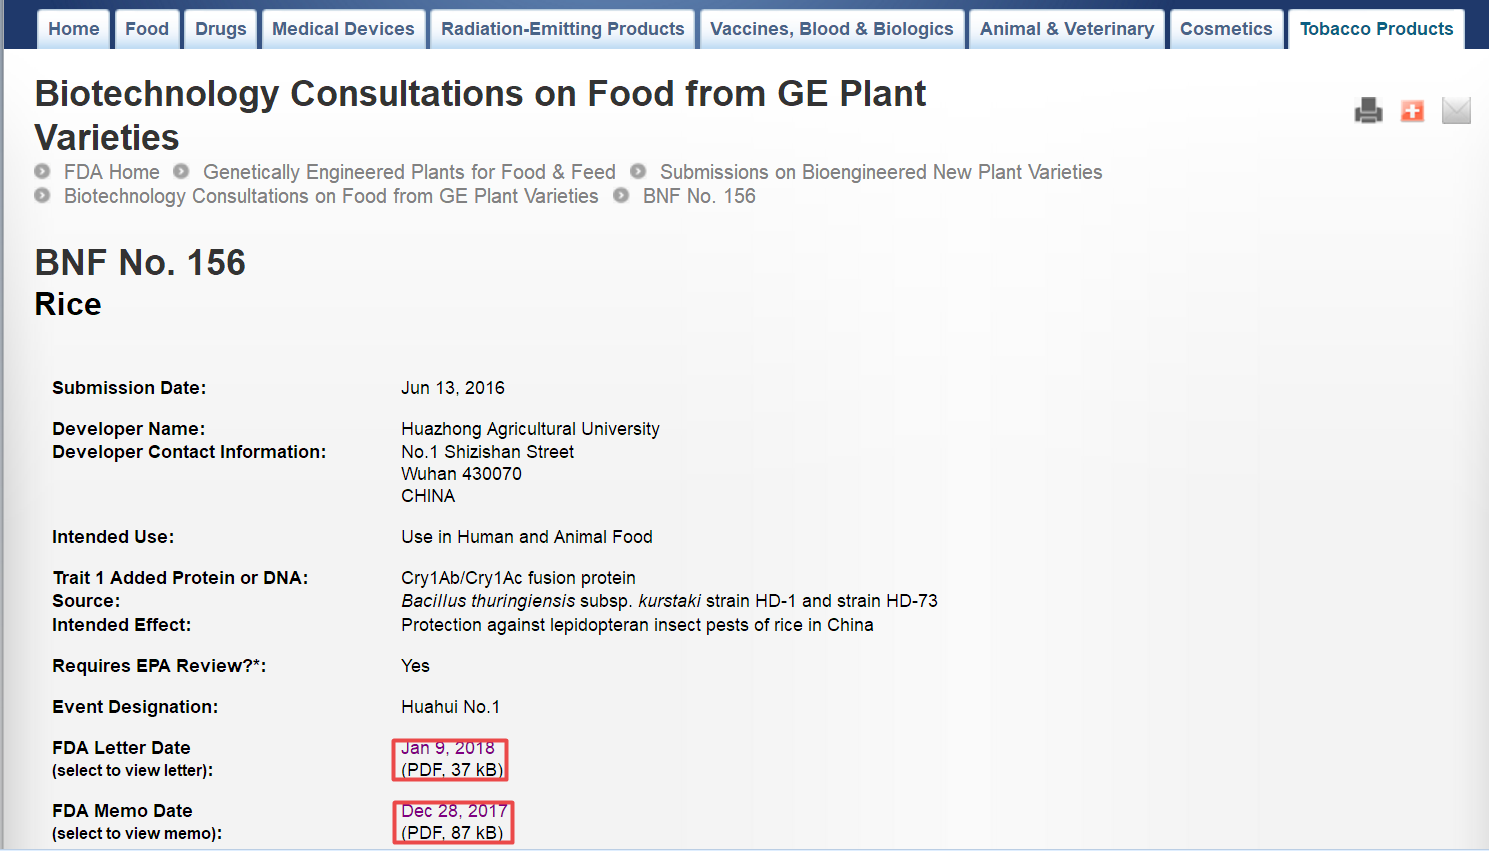This screenshot has width=1489, height=851.
Task: Switch to the Drugs tab
Action: (x=221, y=29)
